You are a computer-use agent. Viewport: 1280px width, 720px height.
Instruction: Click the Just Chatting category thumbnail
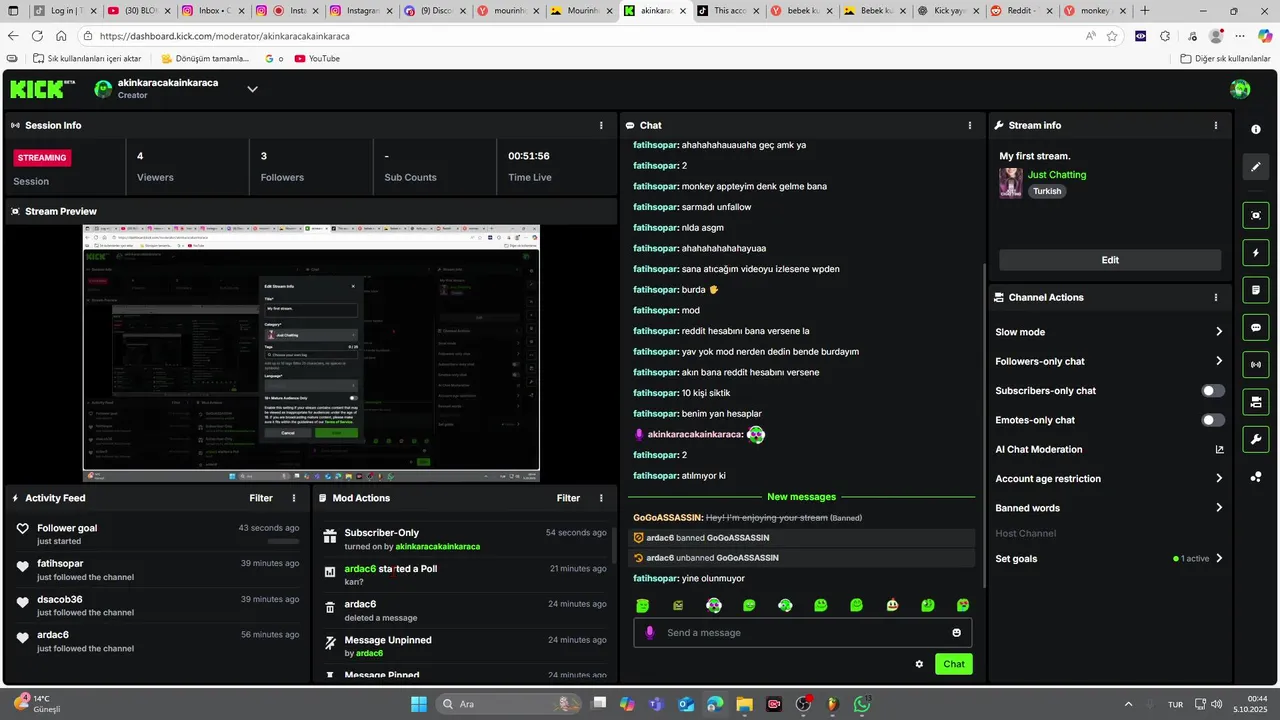[x=1011, y=183]
